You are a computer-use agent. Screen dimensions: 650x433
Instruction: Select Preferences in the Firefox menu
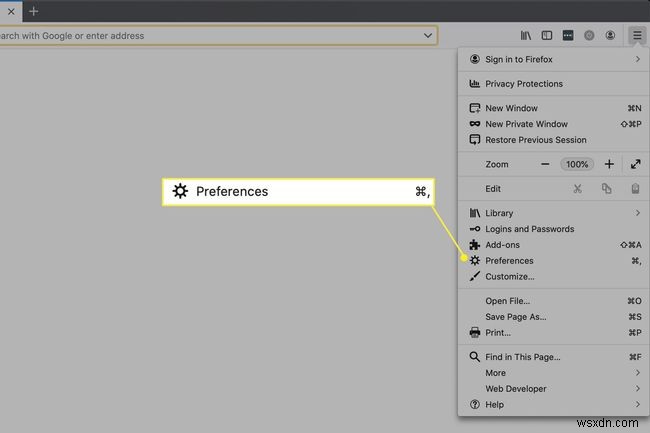[x=554, y=261]
